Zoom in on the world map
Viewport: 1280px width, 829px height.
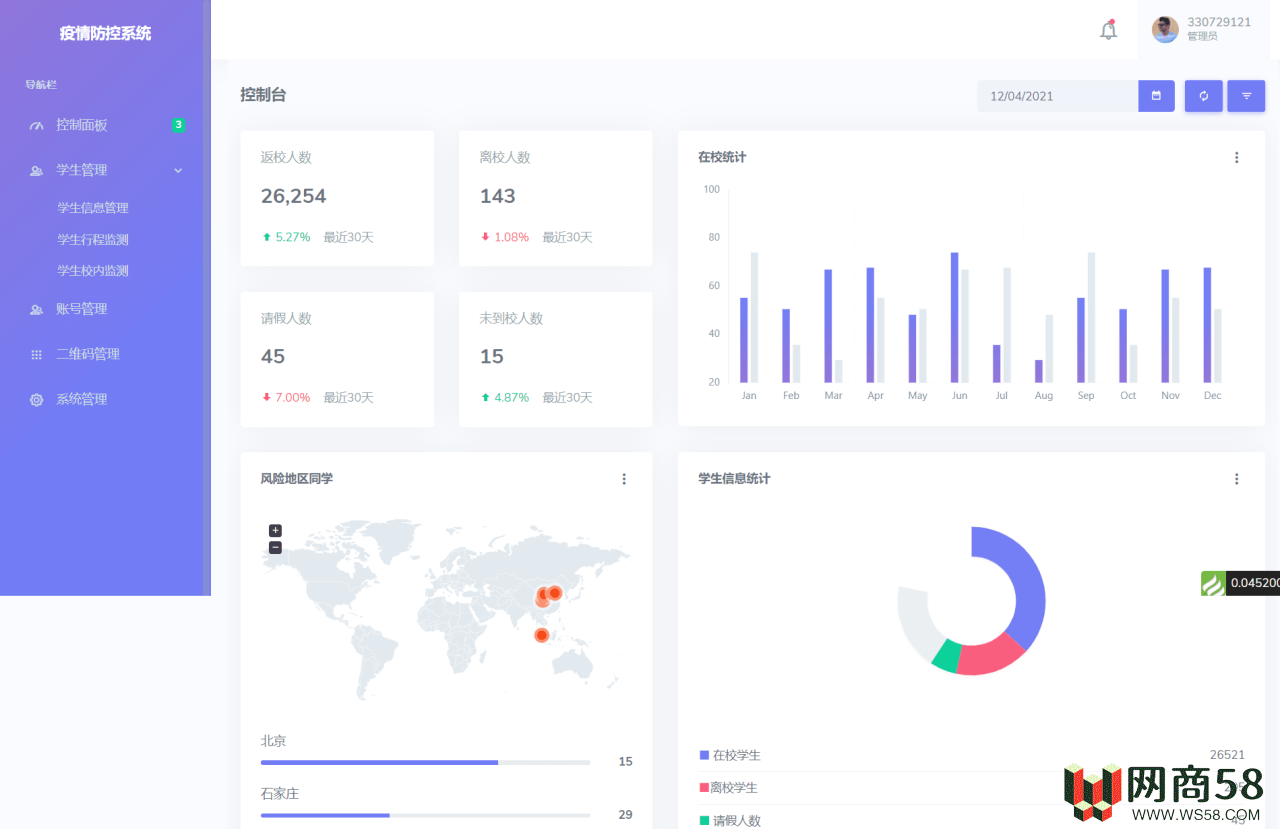pyautogui.click(x=275, y=531)
